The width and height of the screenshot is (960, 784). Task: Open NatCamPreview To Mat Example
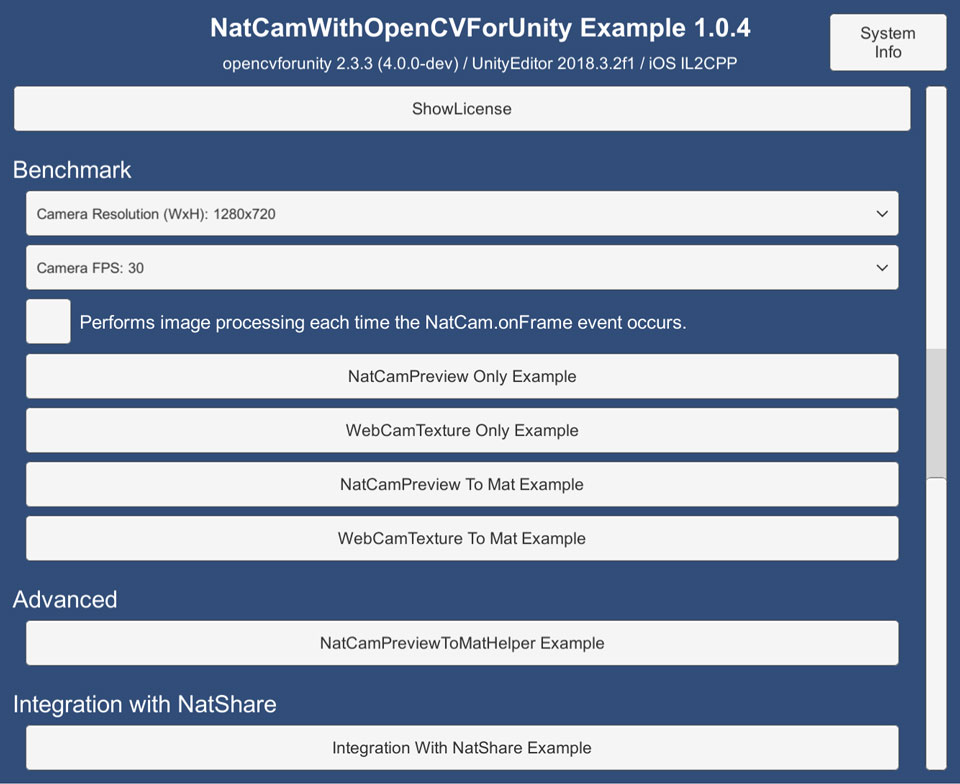462,484
